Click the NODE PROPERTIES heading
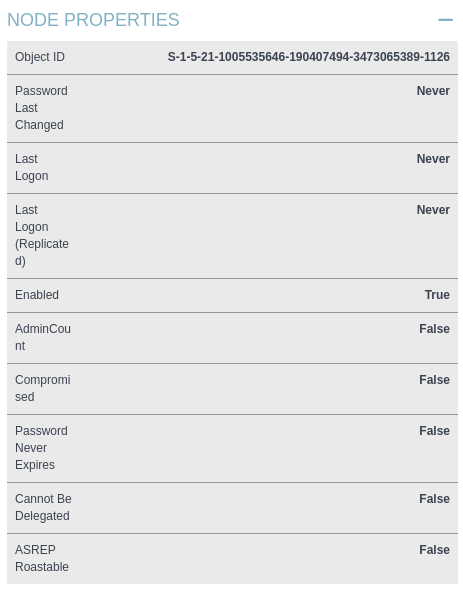463x589 pixels. [x=93, y=20]
